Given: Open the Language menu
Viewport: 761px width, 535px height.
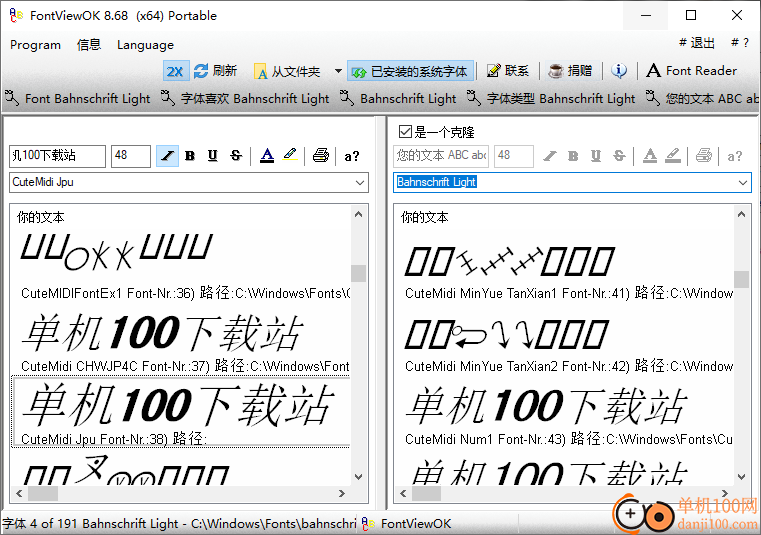Looking at the screenshot, I should [145, 45].
